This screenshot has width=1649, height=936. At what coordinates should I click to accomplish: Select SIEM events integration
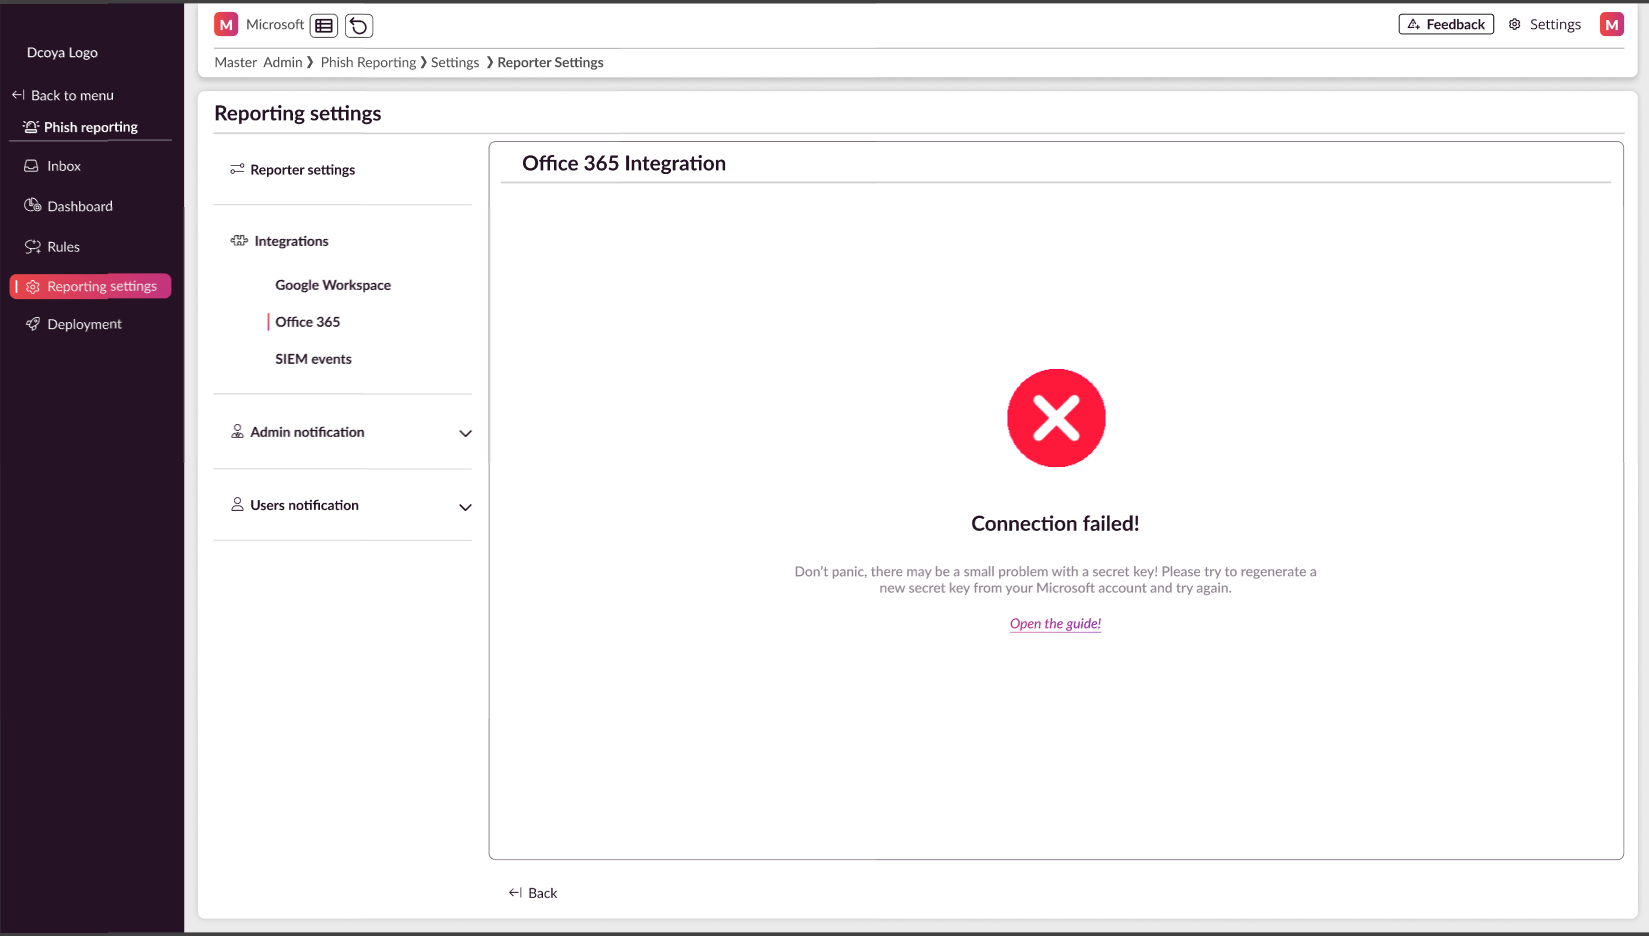click(313, 359)
